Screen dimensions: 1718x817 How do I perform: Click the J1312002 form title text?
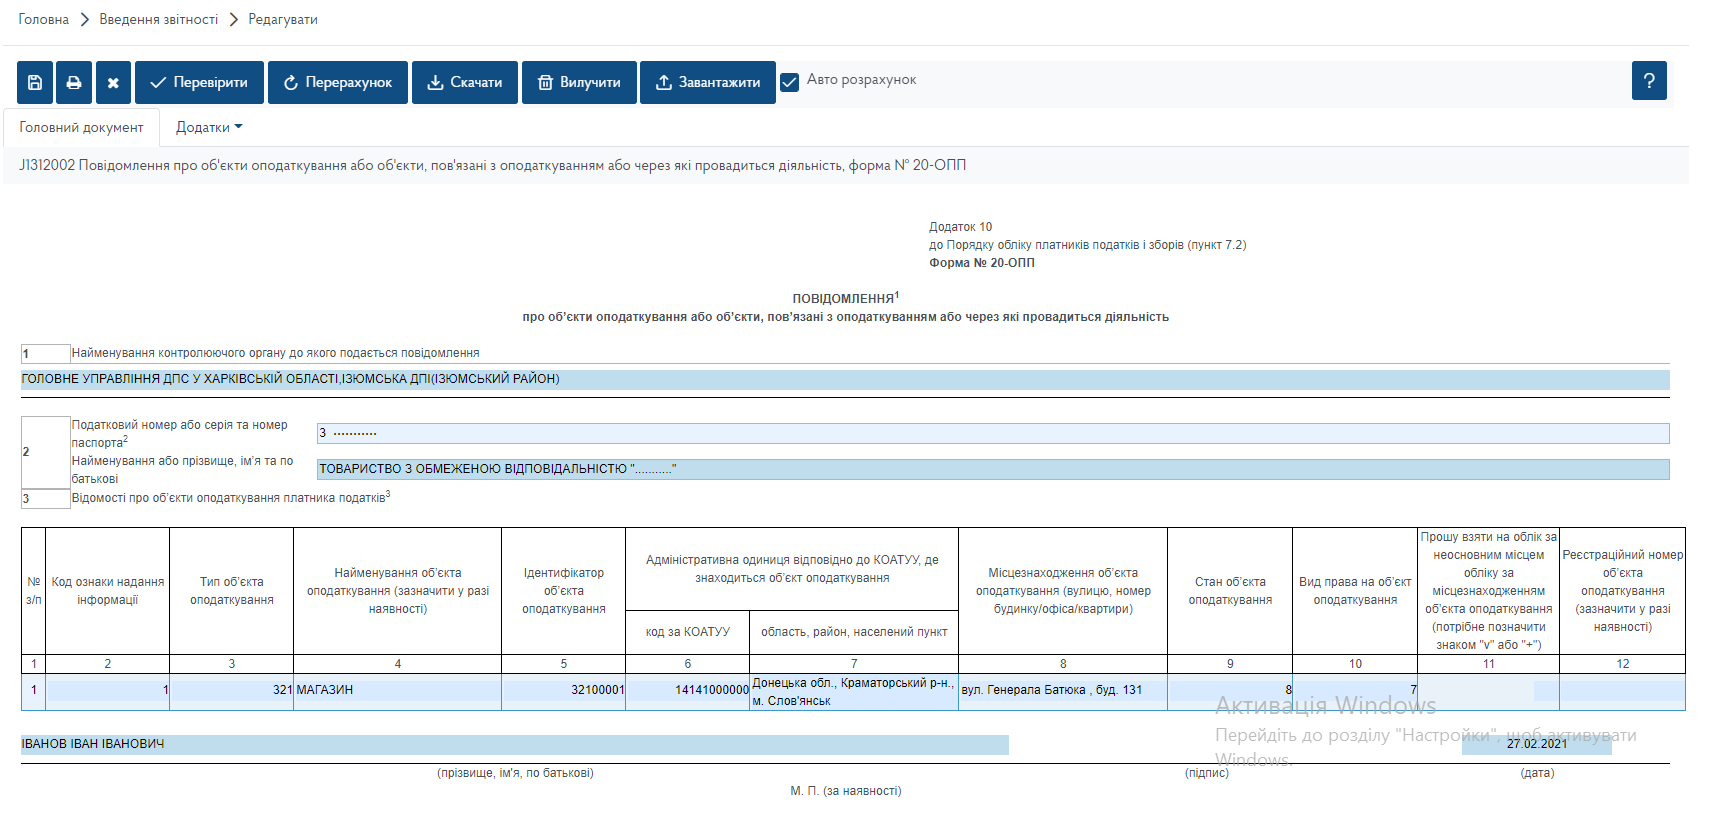click(493, 166)
